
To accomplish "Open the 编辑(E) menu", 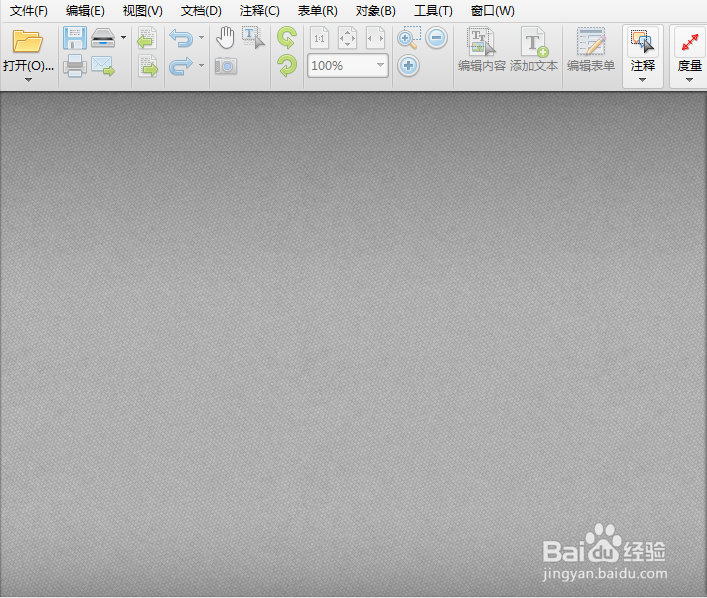I will pos(85,11).
